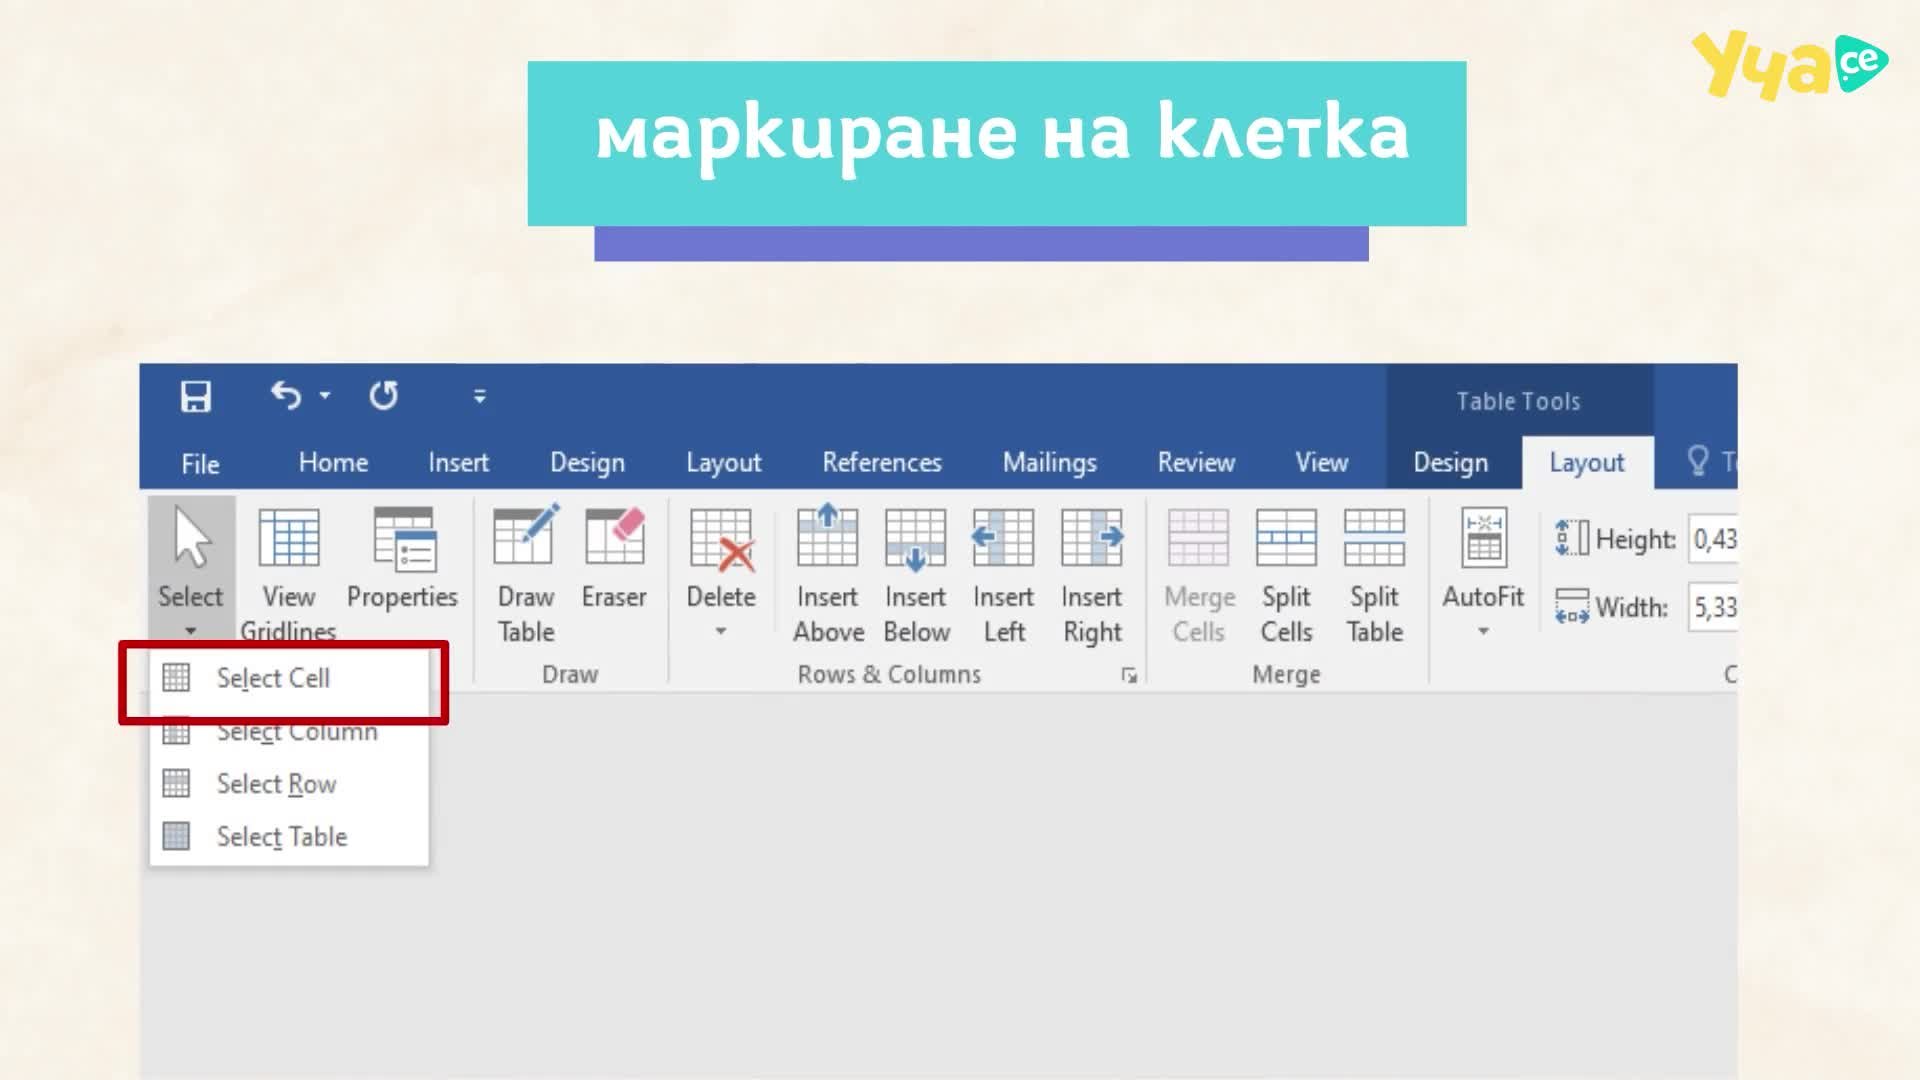Click the Save icon in quick access toolbar

(196, 397)
